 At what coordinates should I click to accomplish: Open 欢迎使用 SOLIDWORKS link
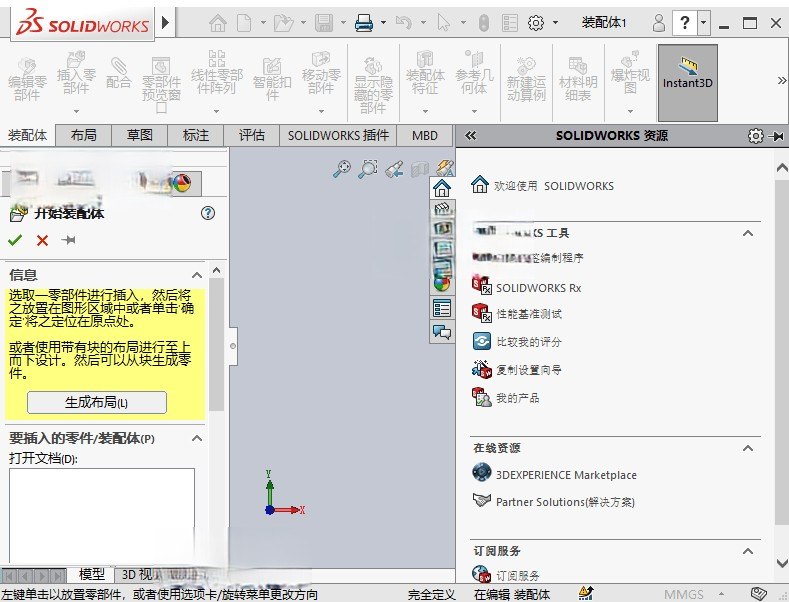tap(542, 186)
